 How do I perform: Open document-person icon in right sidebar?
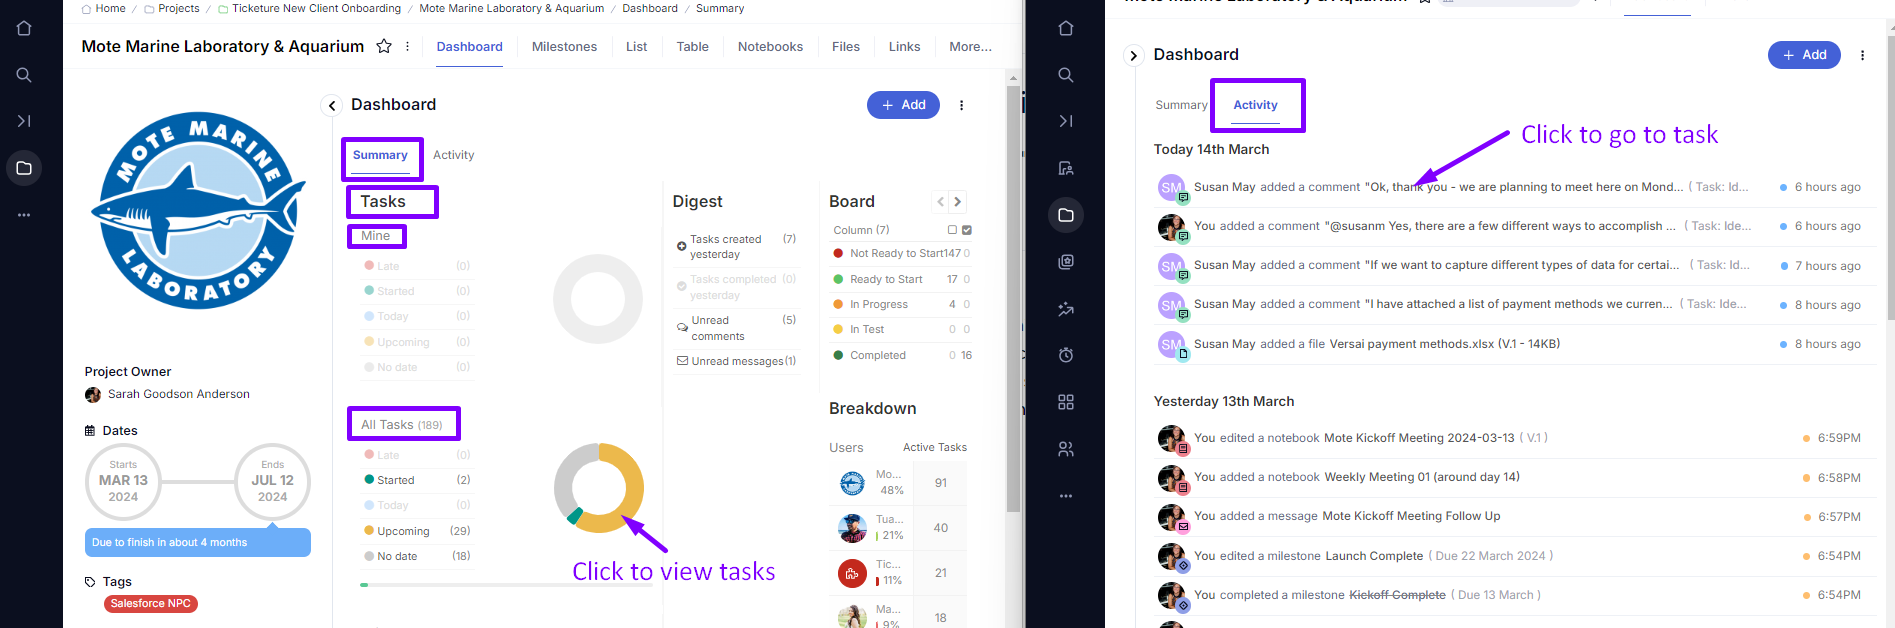(1066, 168)
